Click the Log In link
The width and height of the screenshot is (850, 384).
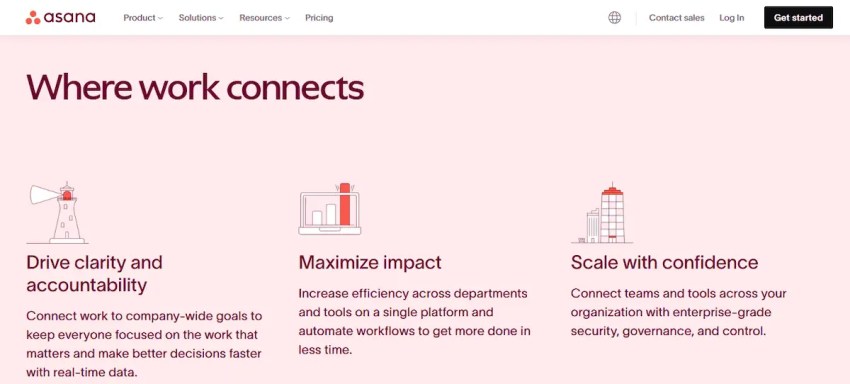coord(732,17)
